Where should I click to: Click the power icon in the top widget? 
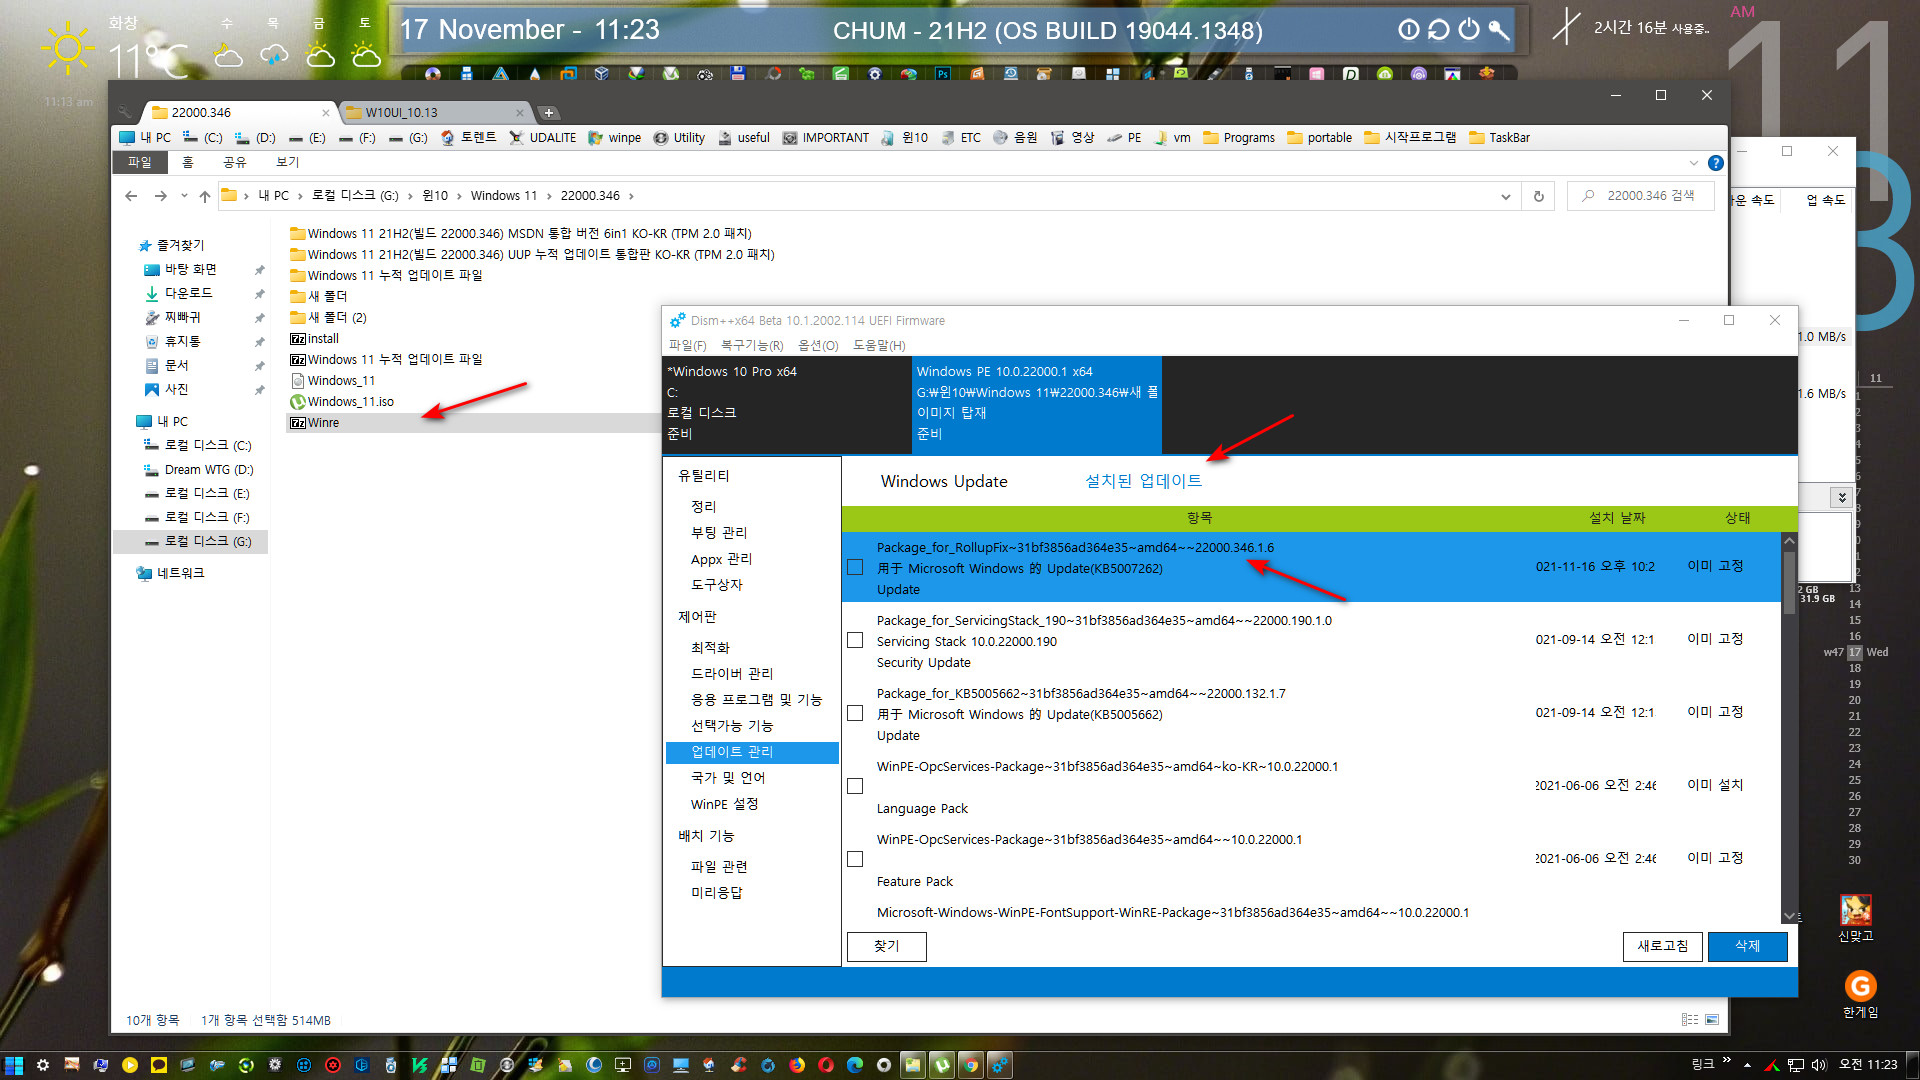1468,29
